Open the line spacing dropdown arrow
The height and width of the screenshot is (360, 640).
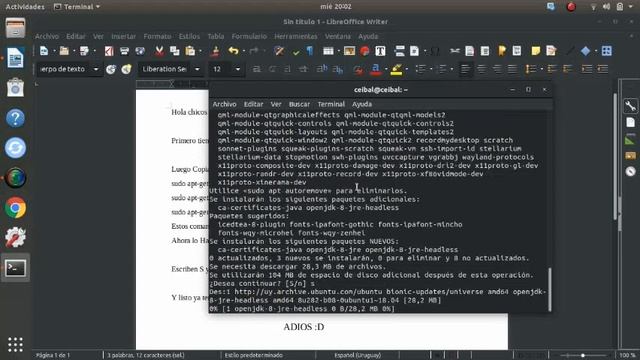(x=542, y=69)
